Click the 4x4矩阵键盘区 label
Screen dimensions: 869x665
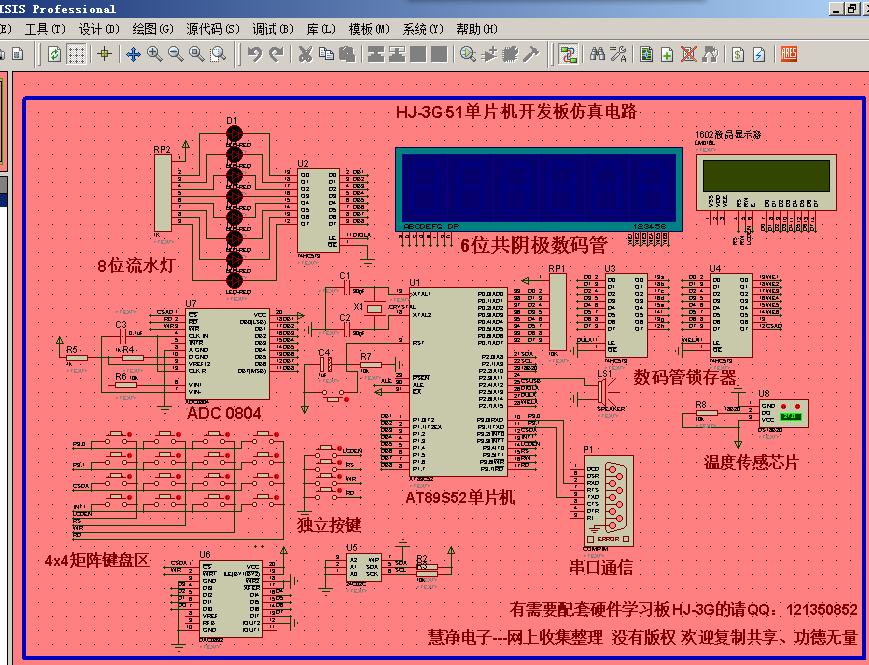tap(97, 560)
